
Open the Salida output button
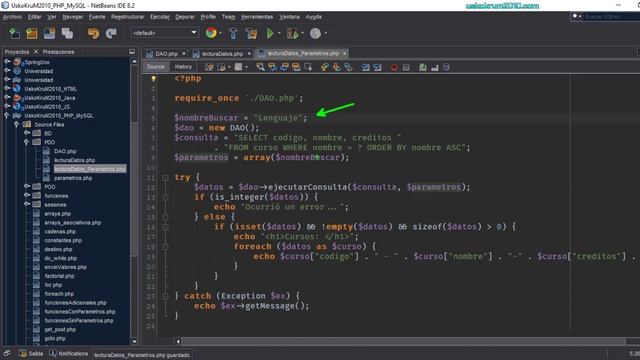(x=31, y=353)
